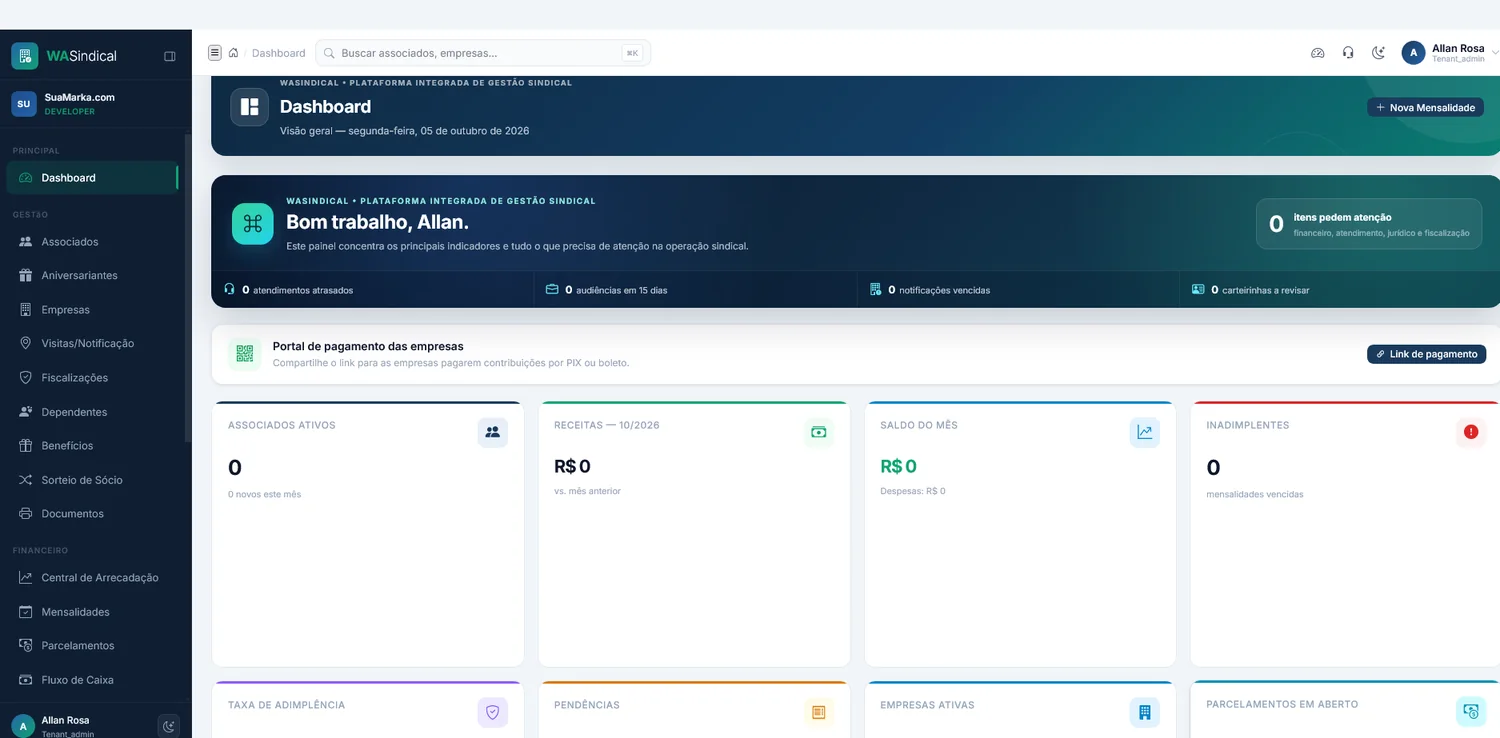Open Mensalidades in the sidebar
Screen dimensions: 1500x738
[92, 612]
